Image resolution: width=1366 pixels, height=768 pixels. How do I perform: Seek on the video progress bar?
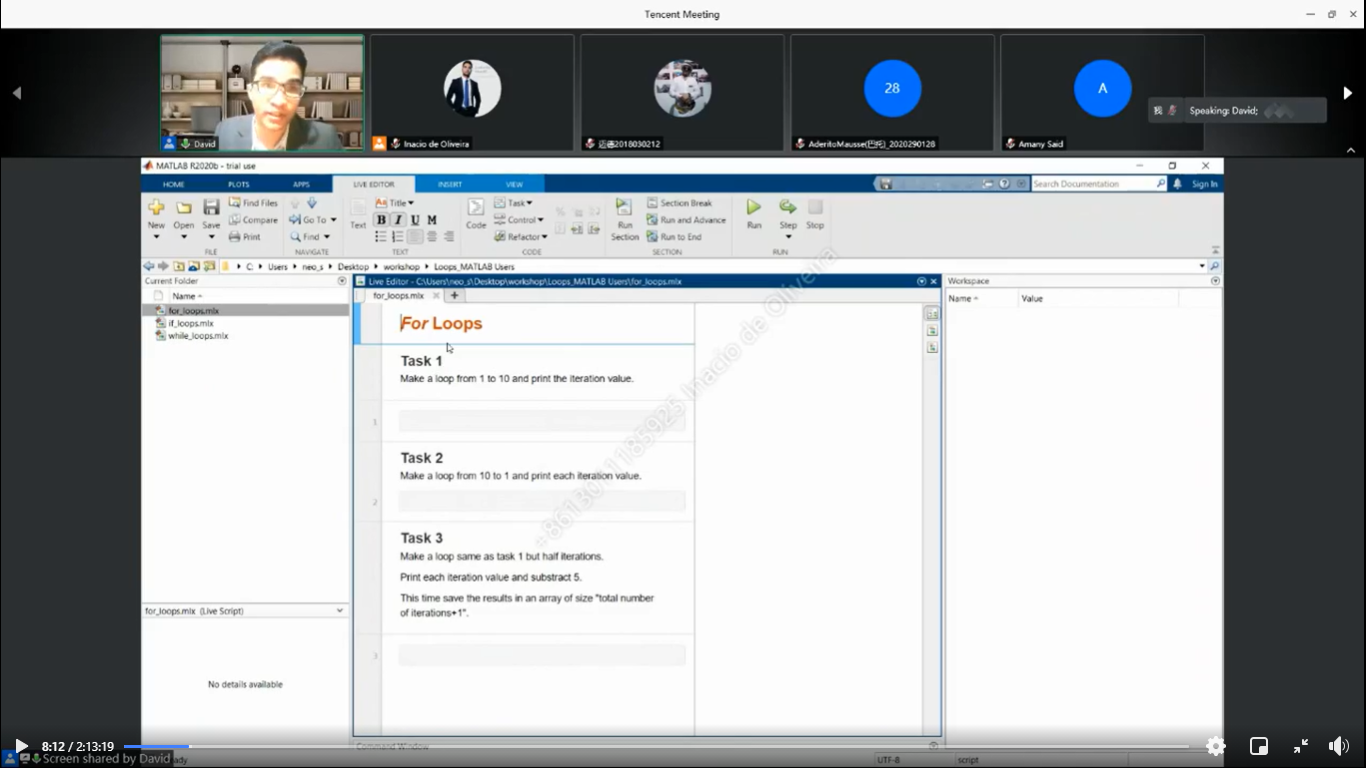click(600, 746)
